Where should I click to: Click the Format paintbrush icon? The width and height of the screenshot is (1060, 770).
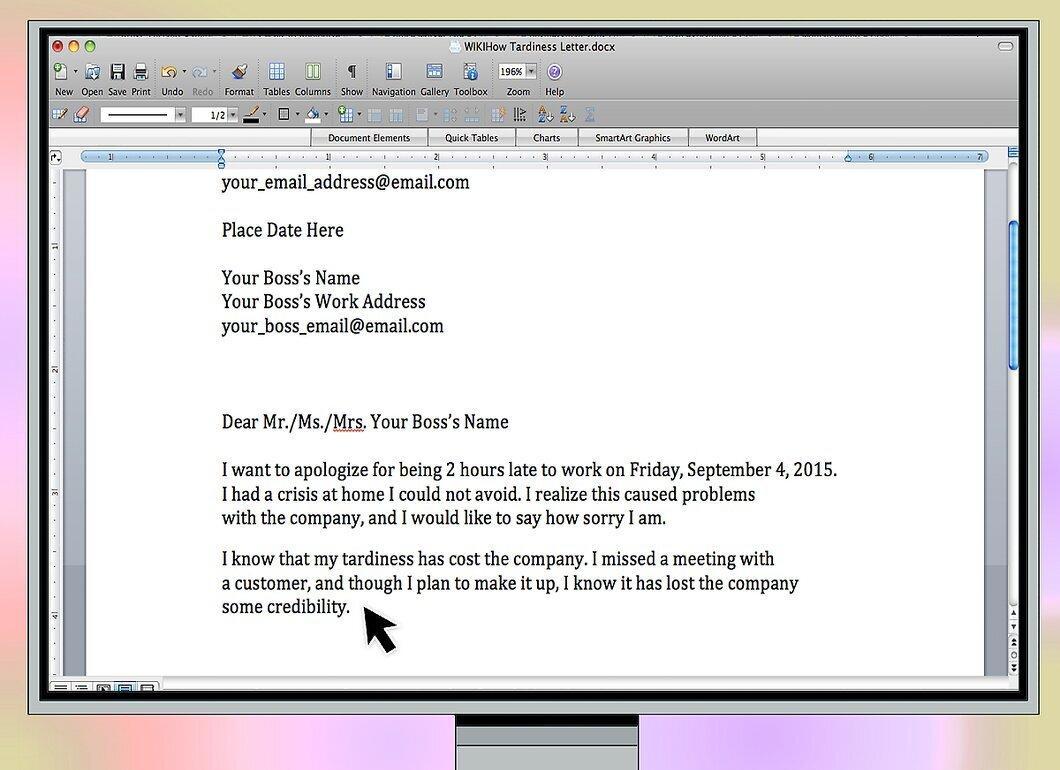coord(239,72)
